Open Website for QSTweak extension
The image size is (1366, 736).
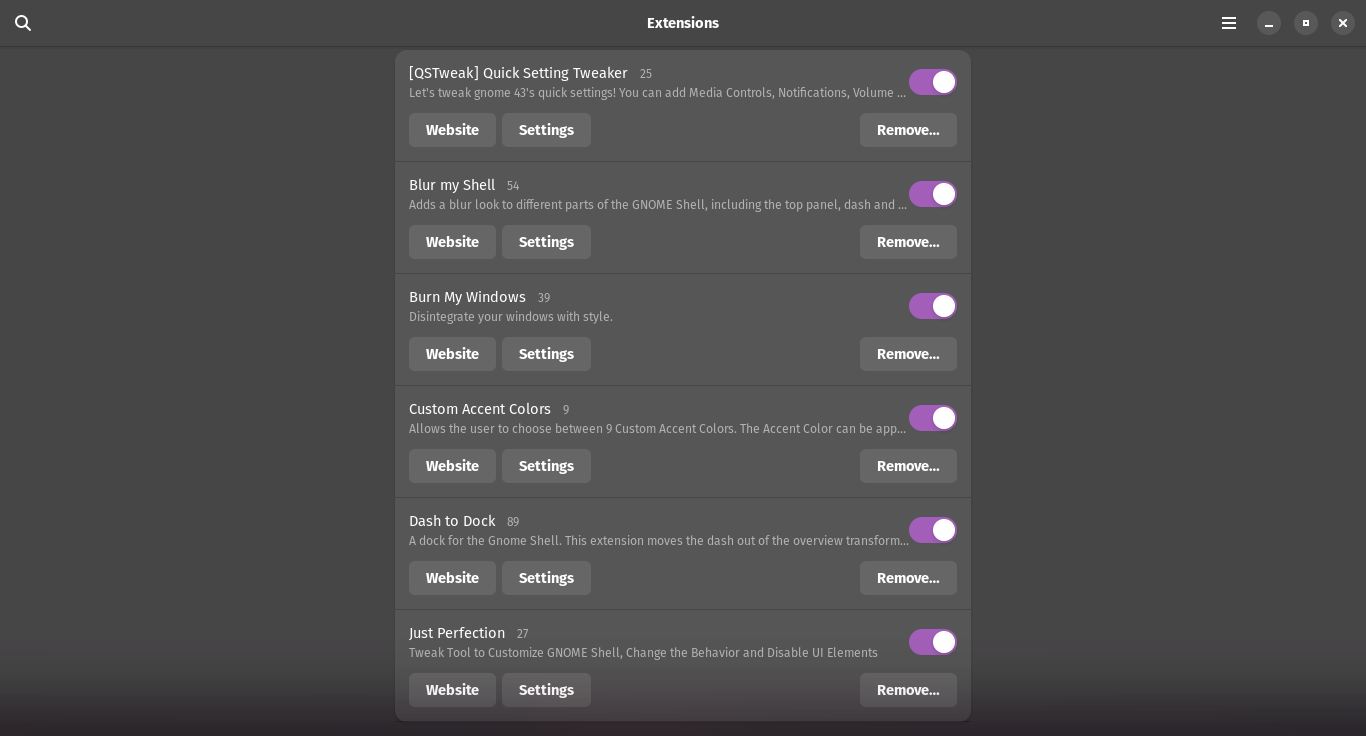452,130
